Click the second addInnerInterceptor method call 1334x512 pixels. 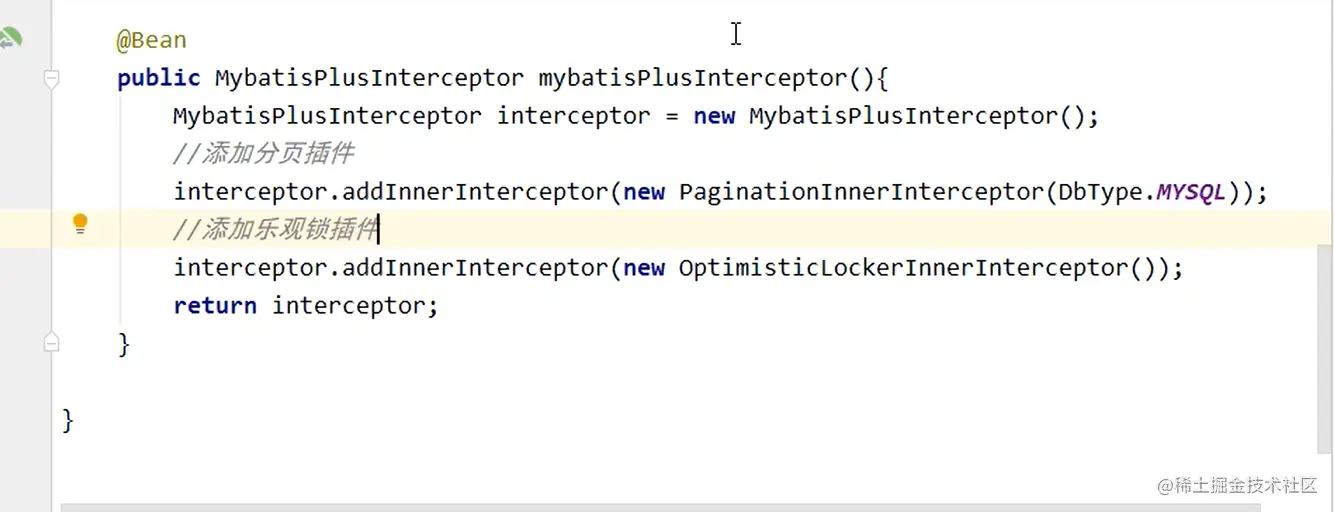[475, 268]
